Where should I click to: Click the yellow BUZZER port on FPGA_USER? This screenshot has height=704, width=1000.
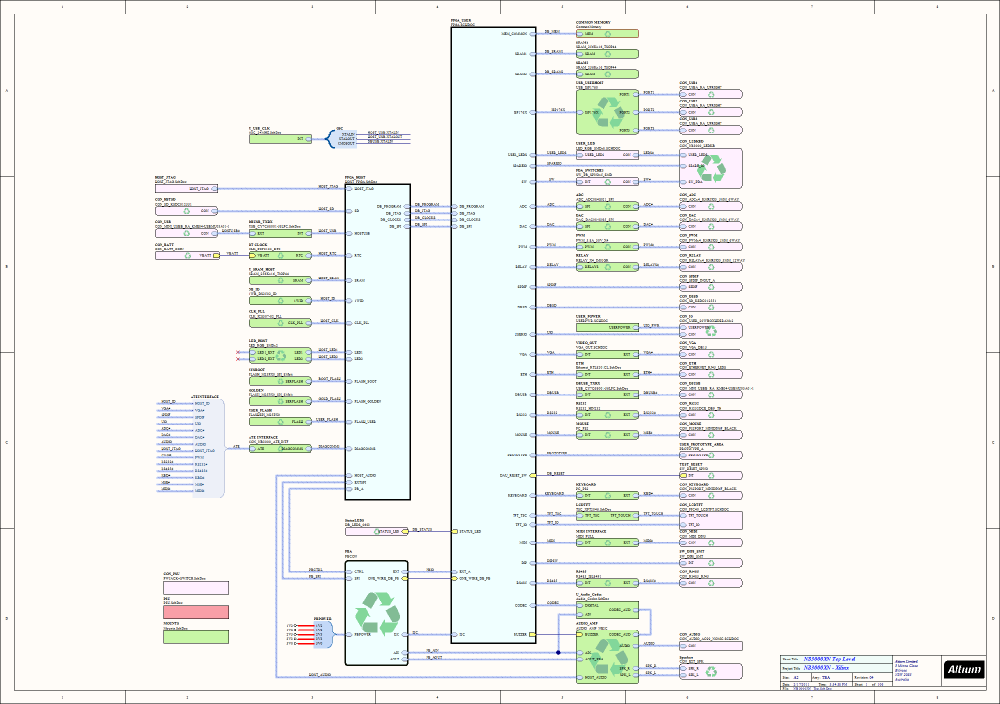(533, 634)
